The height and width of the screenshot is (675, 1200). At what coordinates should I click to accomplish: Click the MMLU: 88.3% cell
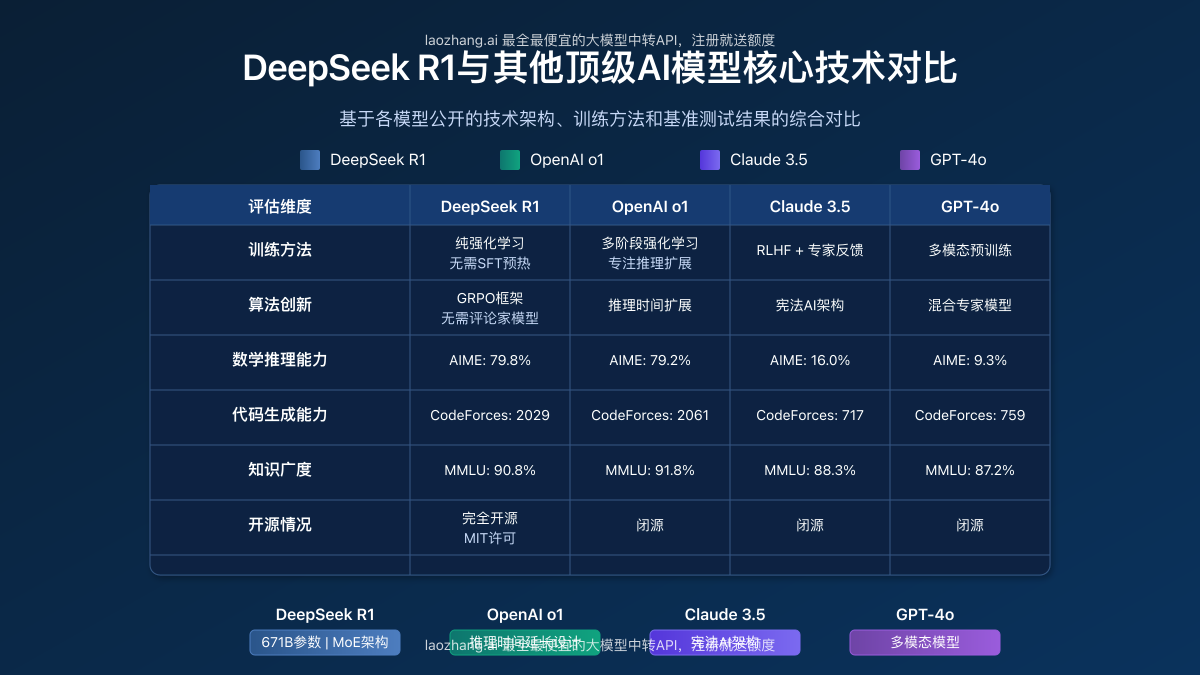(810, 470)
